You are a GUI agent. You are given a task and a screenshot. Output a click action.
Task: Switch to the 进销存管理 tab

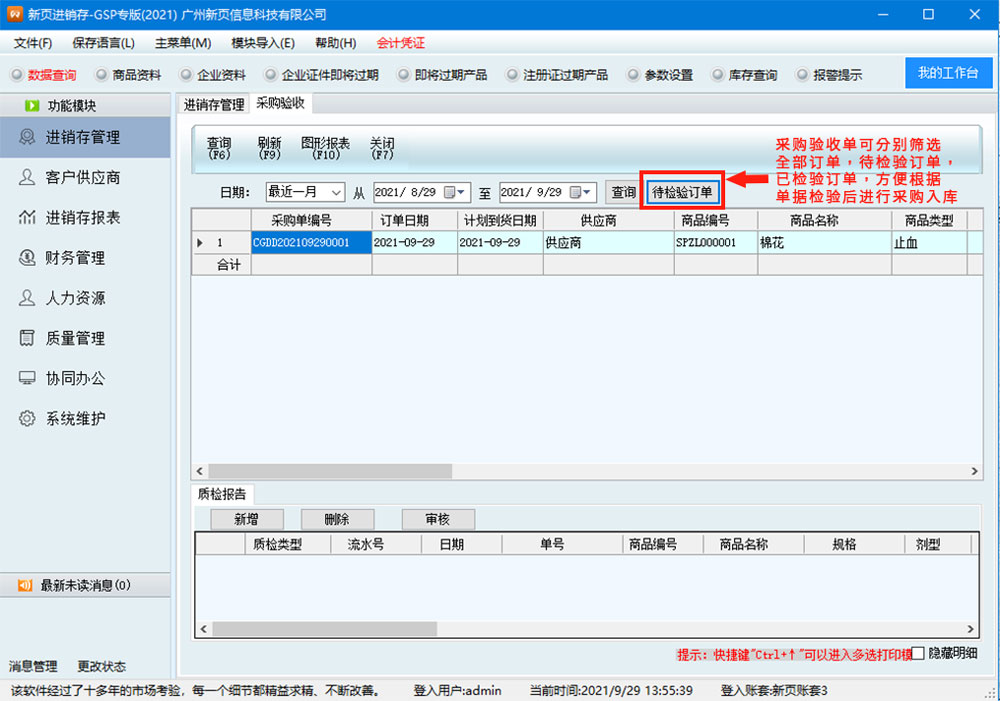click(x=214, y=104)
